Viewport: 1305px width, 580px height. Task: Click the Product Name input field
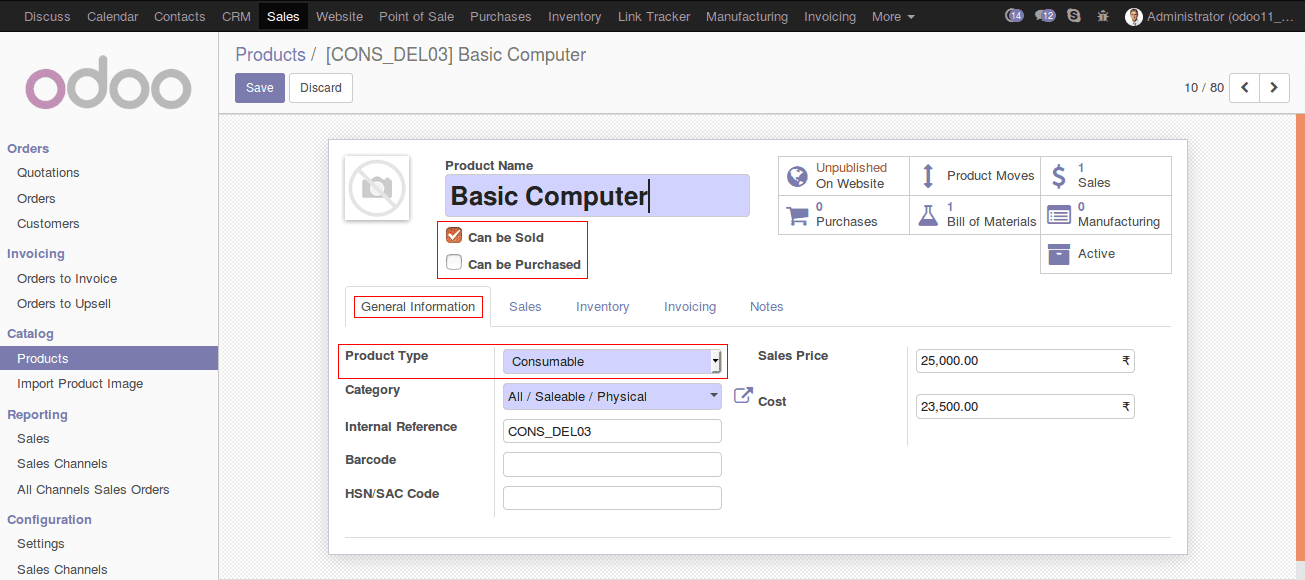(597, 196)
